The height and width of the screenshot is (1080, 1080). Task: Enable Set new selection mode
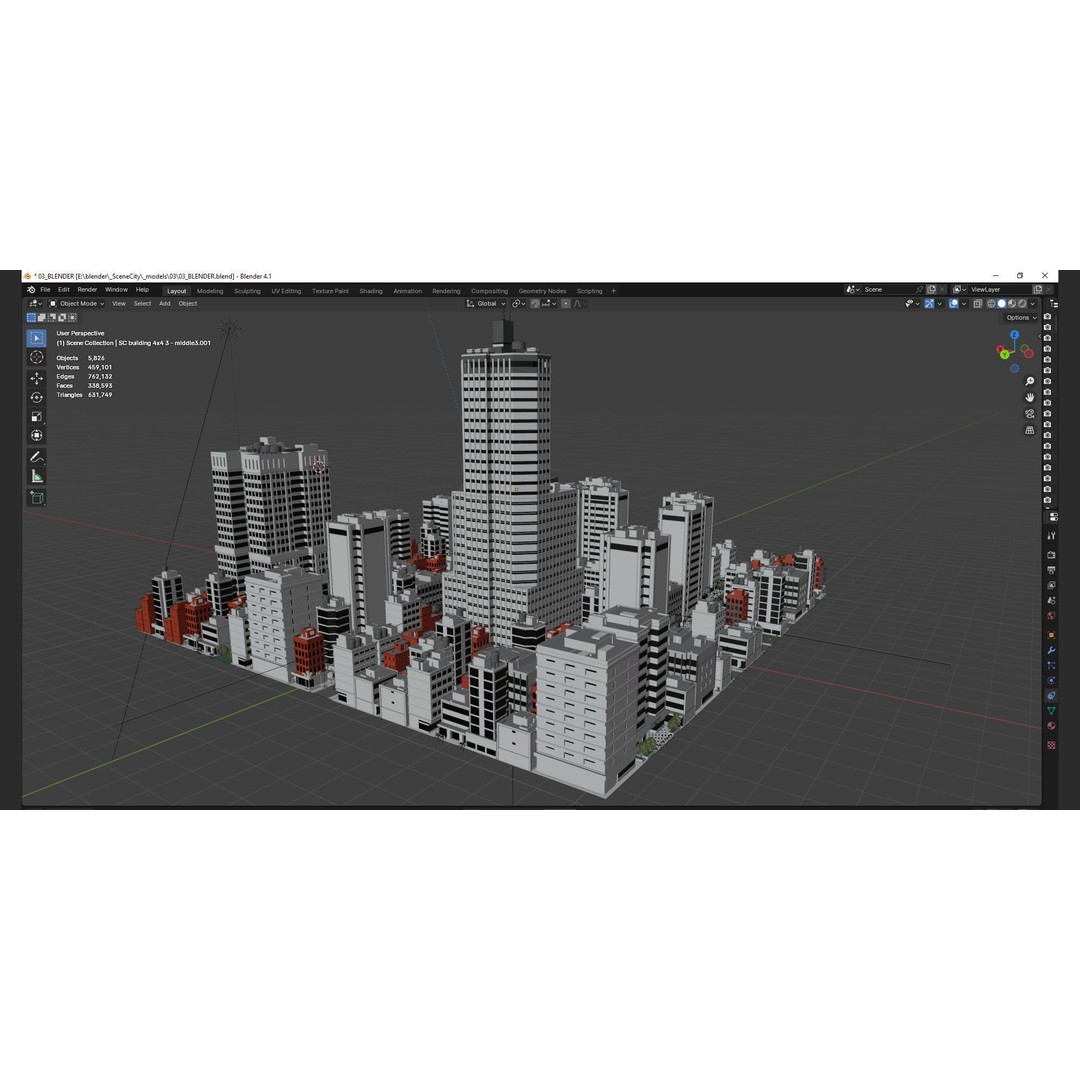click(31, 318)
